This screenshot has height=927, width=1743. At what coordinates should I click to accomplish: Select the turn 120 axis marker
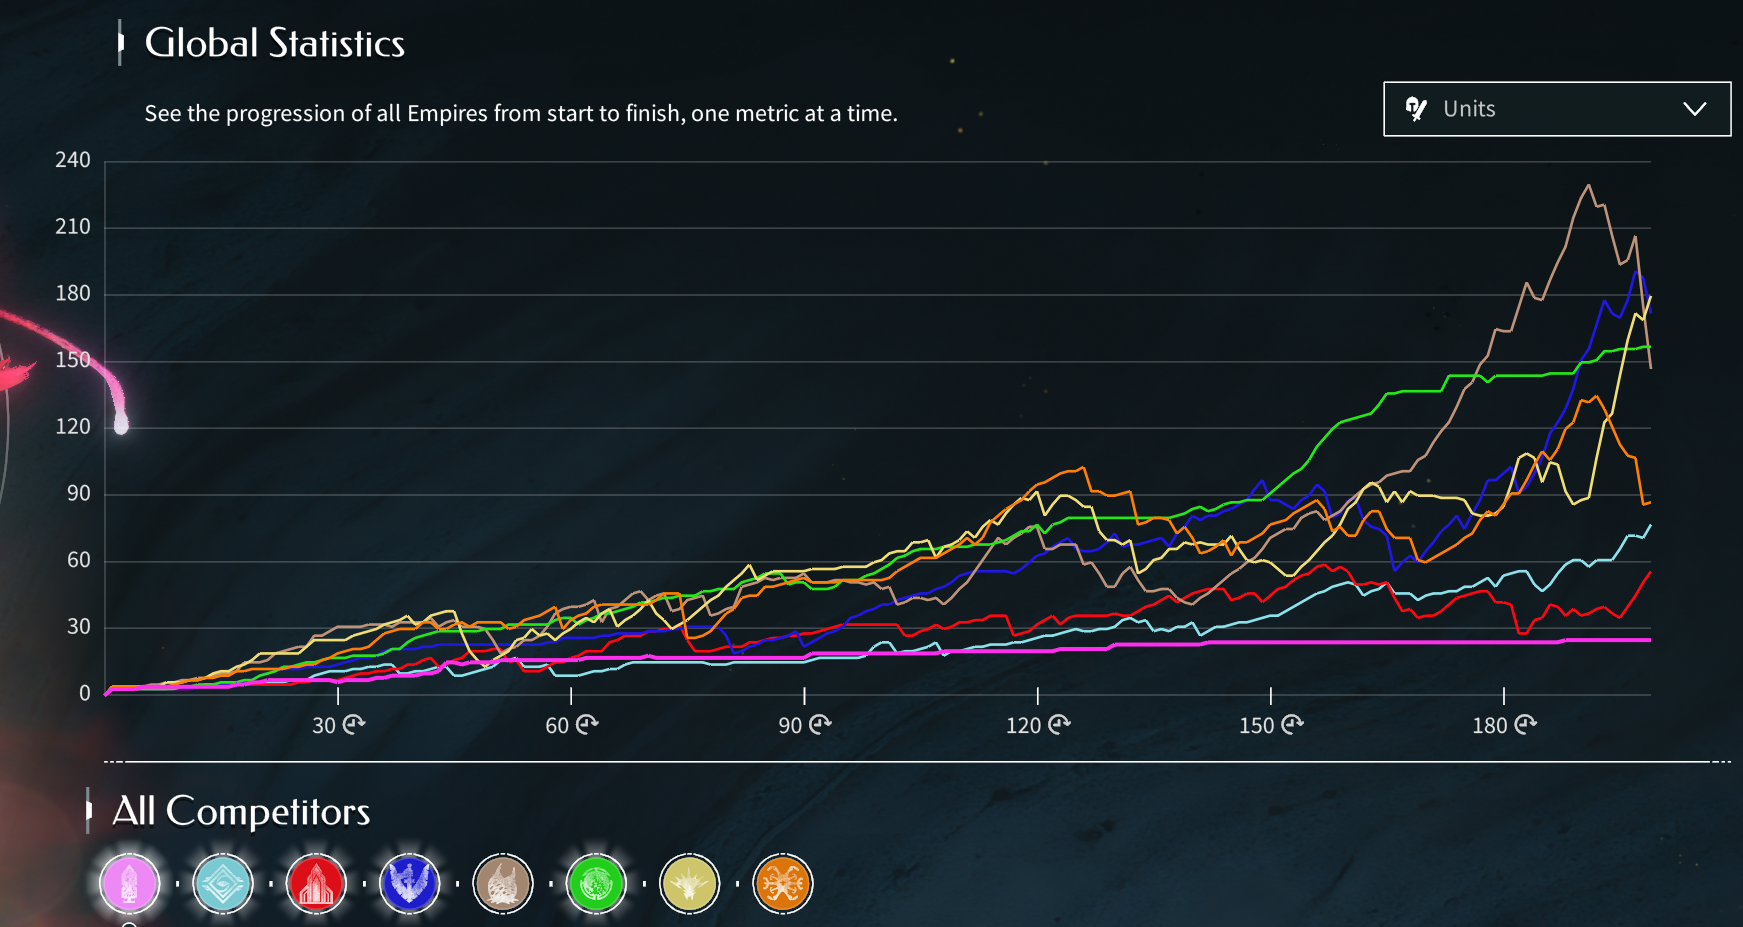[1037, 725]
